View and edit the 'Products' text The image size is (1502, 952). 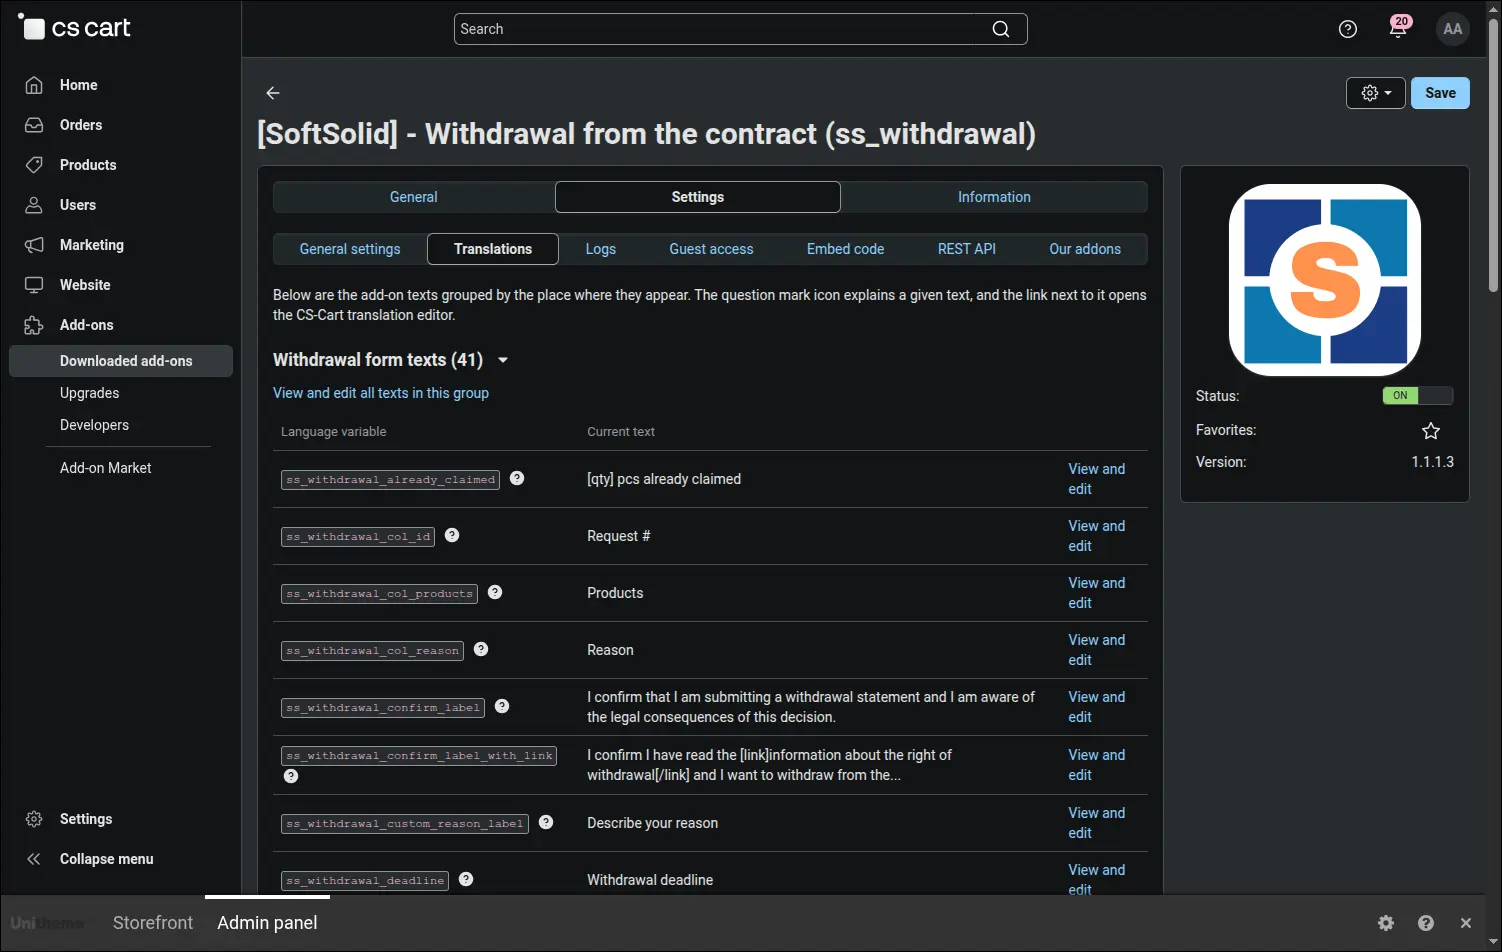point(1096,593)
